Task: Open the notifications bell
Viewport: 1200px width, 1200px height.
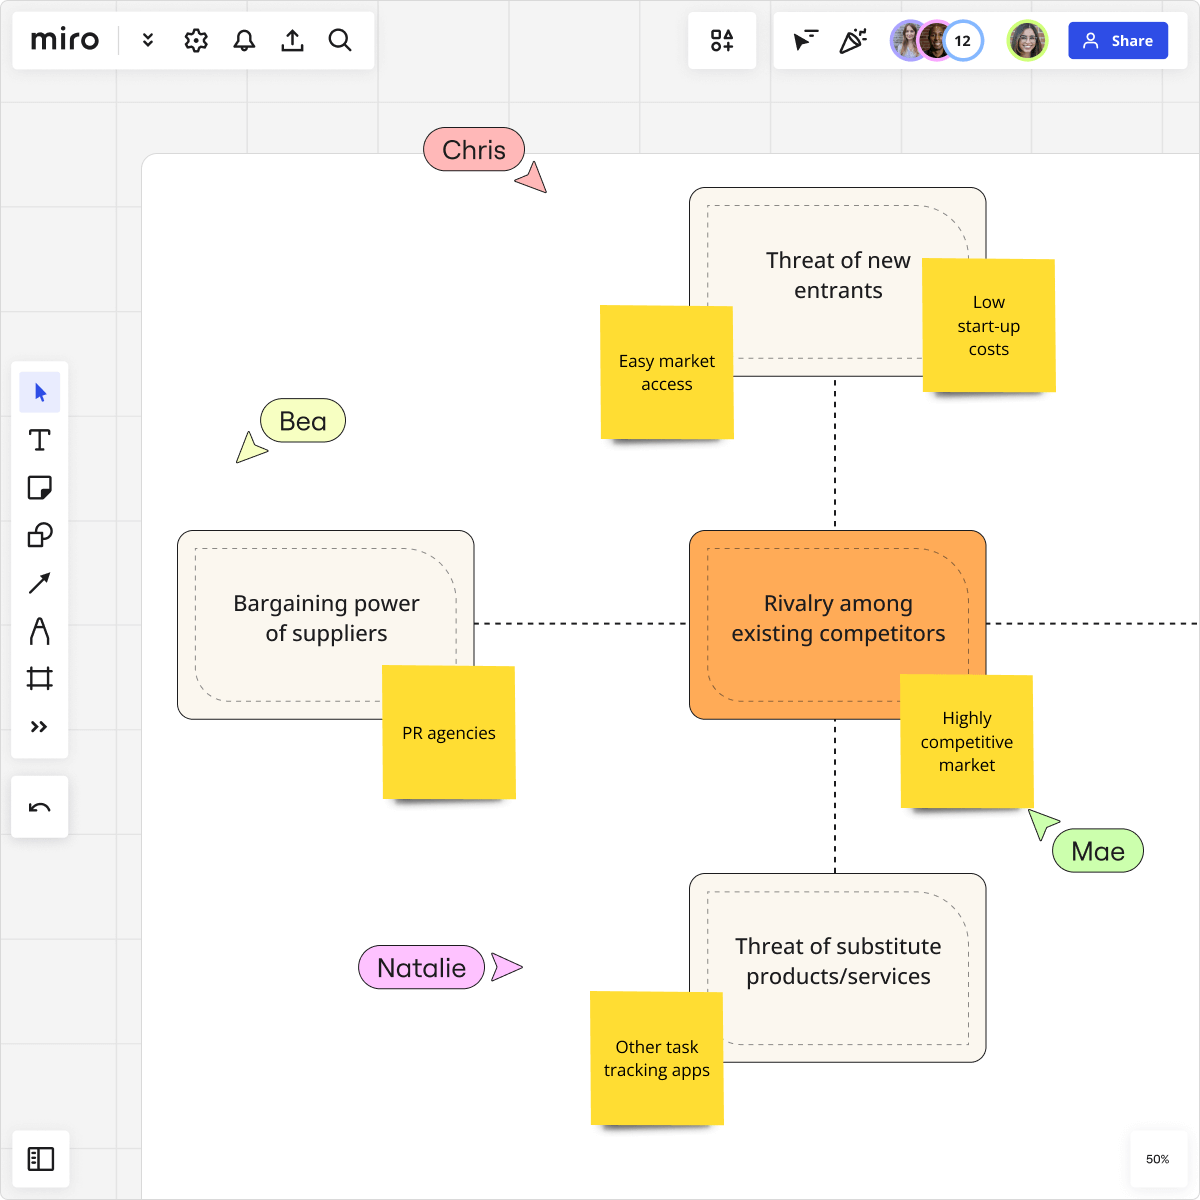Action: [244, 40]
